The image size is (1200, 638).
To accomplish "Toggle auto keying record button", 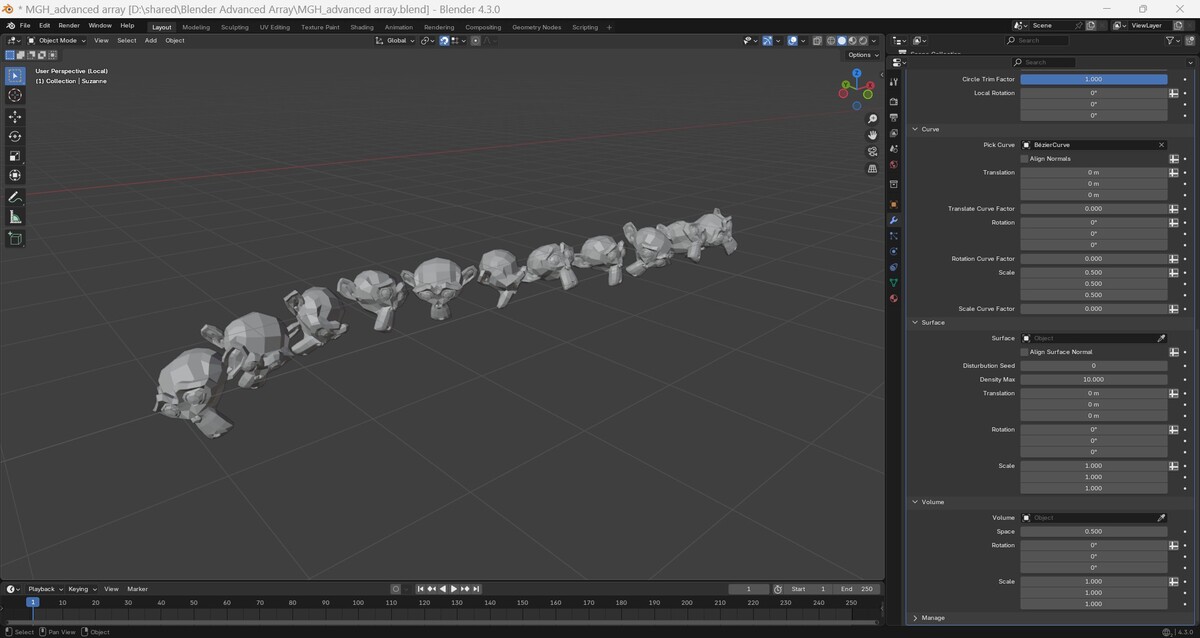I will 396,589.
